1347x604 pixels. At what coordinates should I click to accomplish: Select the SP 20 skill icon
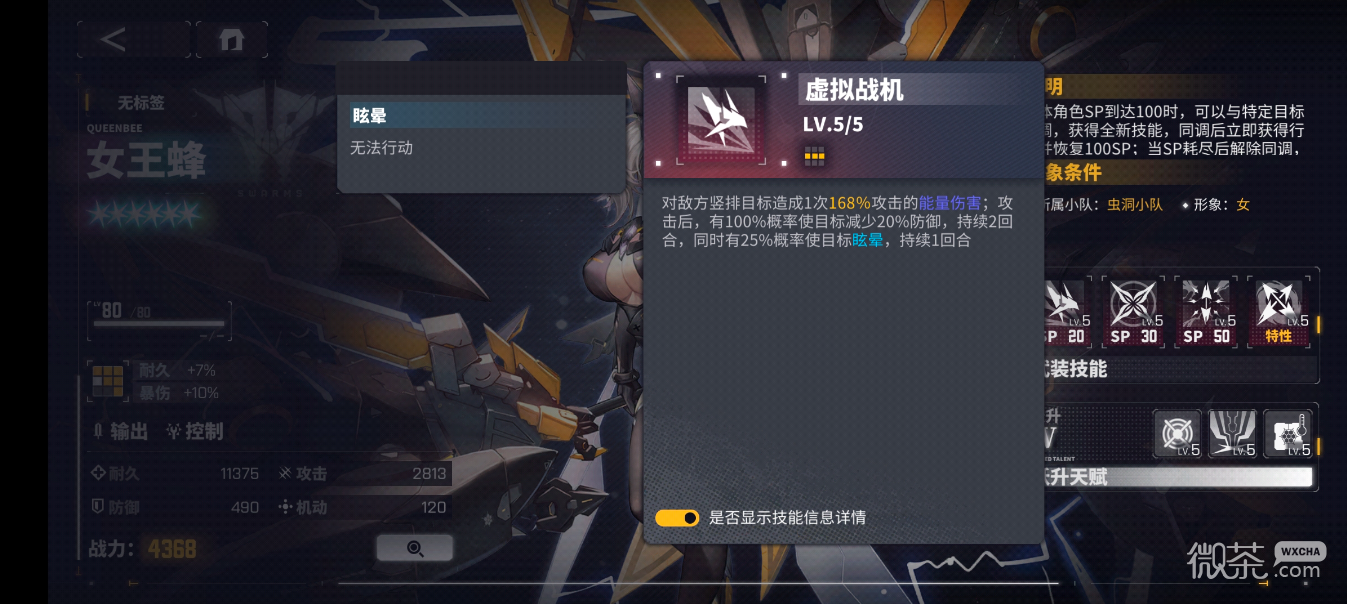(x=1065, y=312)
